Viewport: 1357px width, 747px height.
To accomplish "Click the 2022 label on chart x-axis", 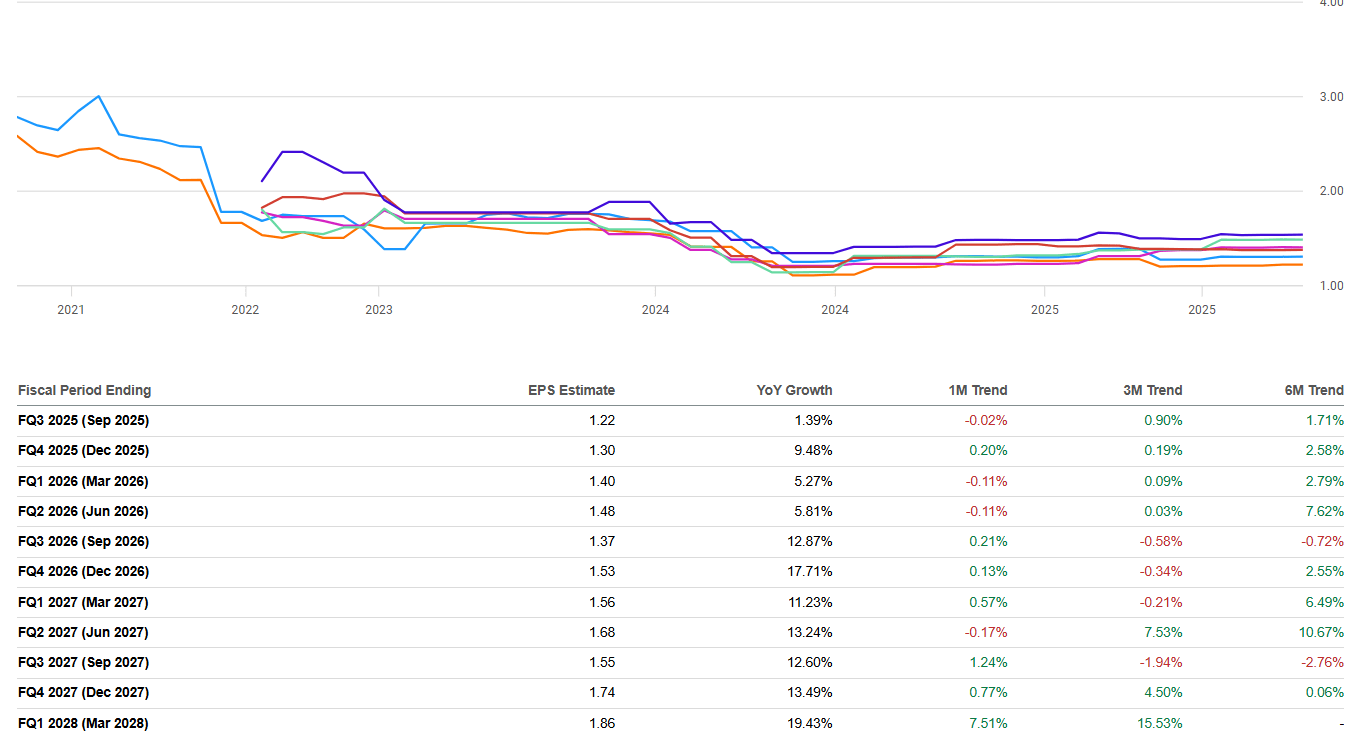I will [x=245, y=310].
